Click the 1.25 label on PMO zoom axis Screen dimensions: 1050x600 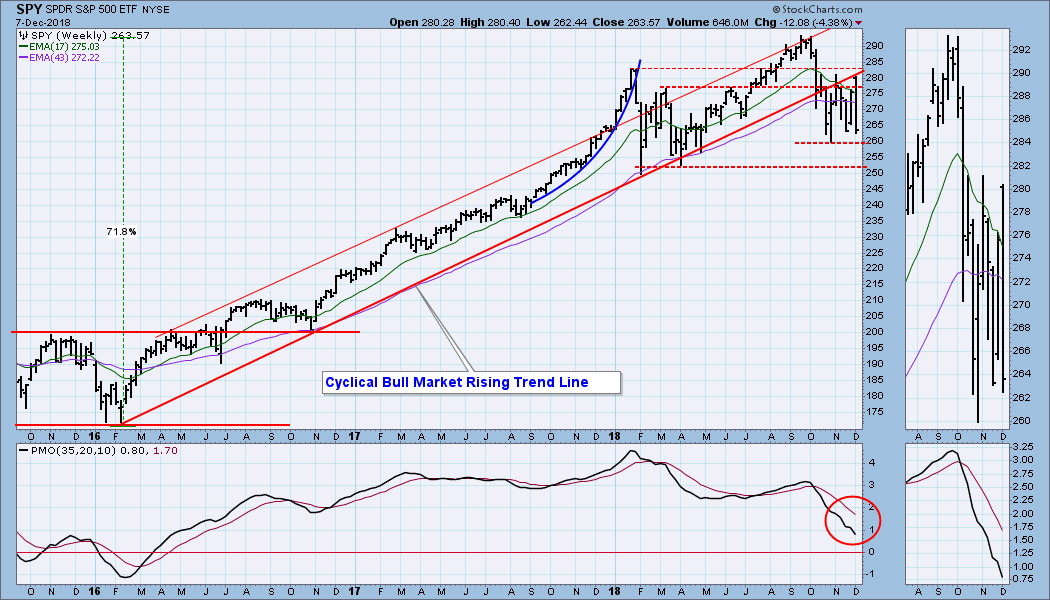[x=1021, y=552]
